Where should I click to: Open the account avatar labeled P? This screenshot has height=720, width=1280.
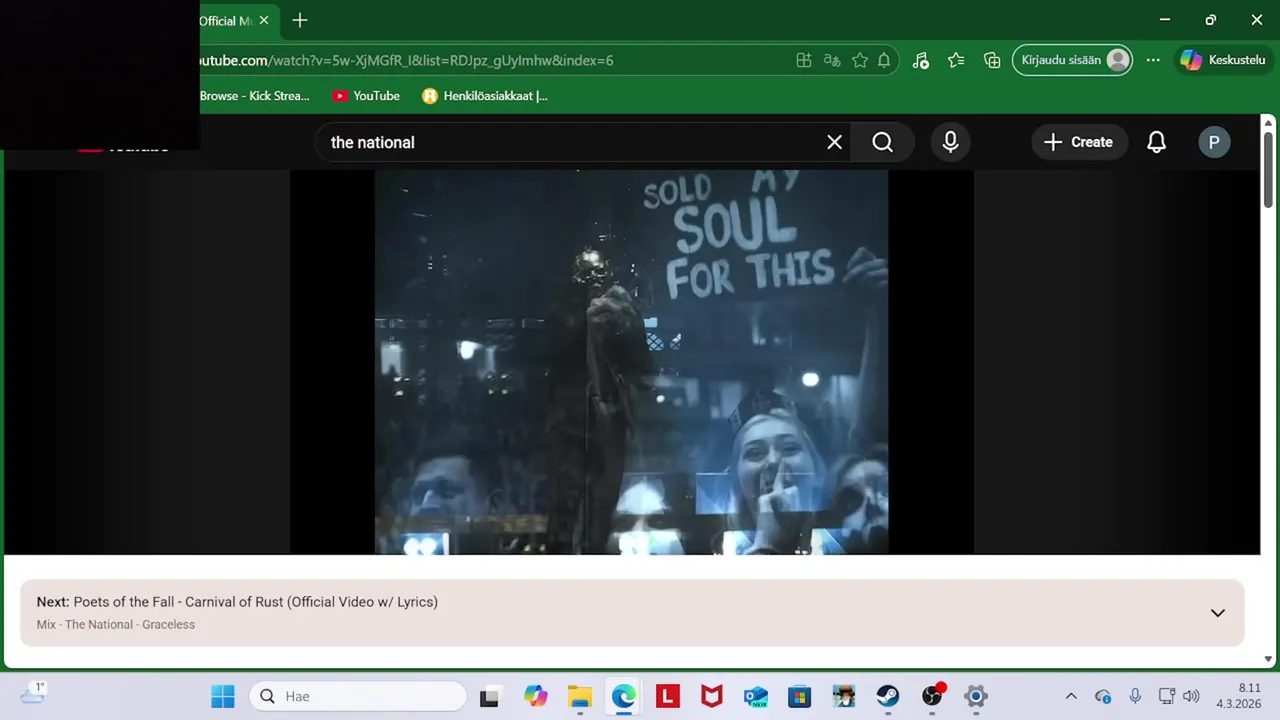click(1214, 142)
